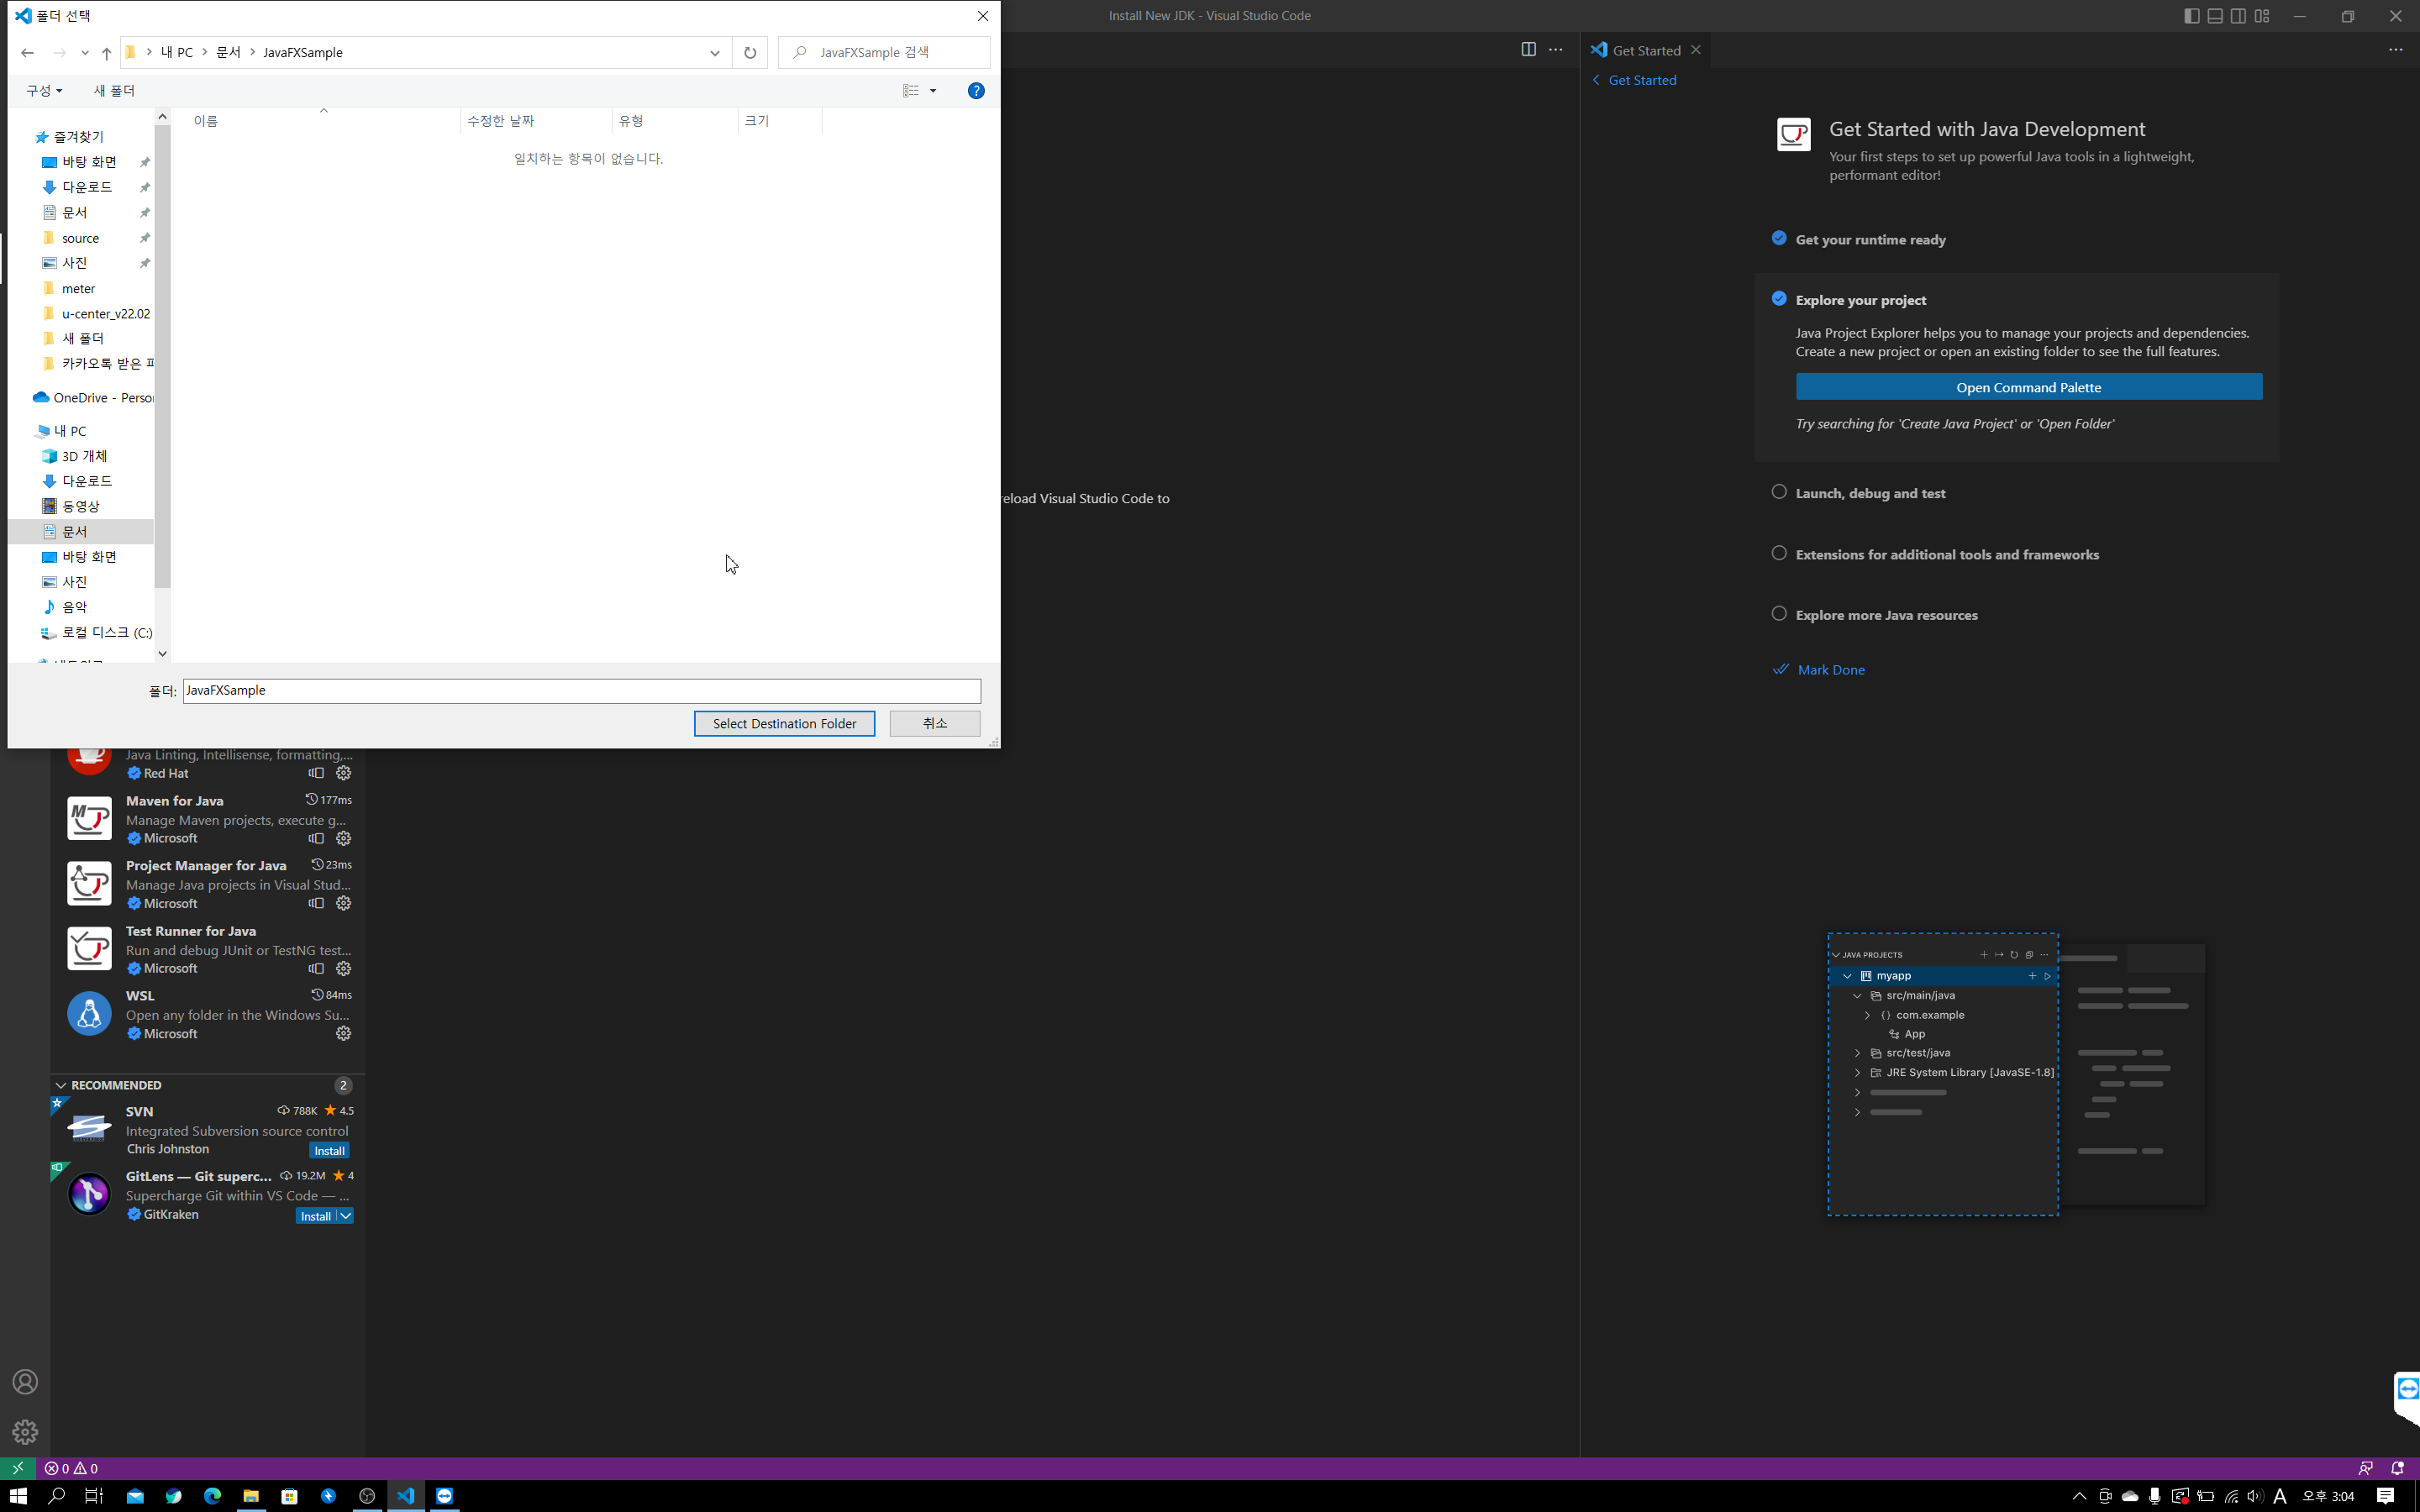
Task: Click the navigation pane scrollbar
Action: coord(162,355)
